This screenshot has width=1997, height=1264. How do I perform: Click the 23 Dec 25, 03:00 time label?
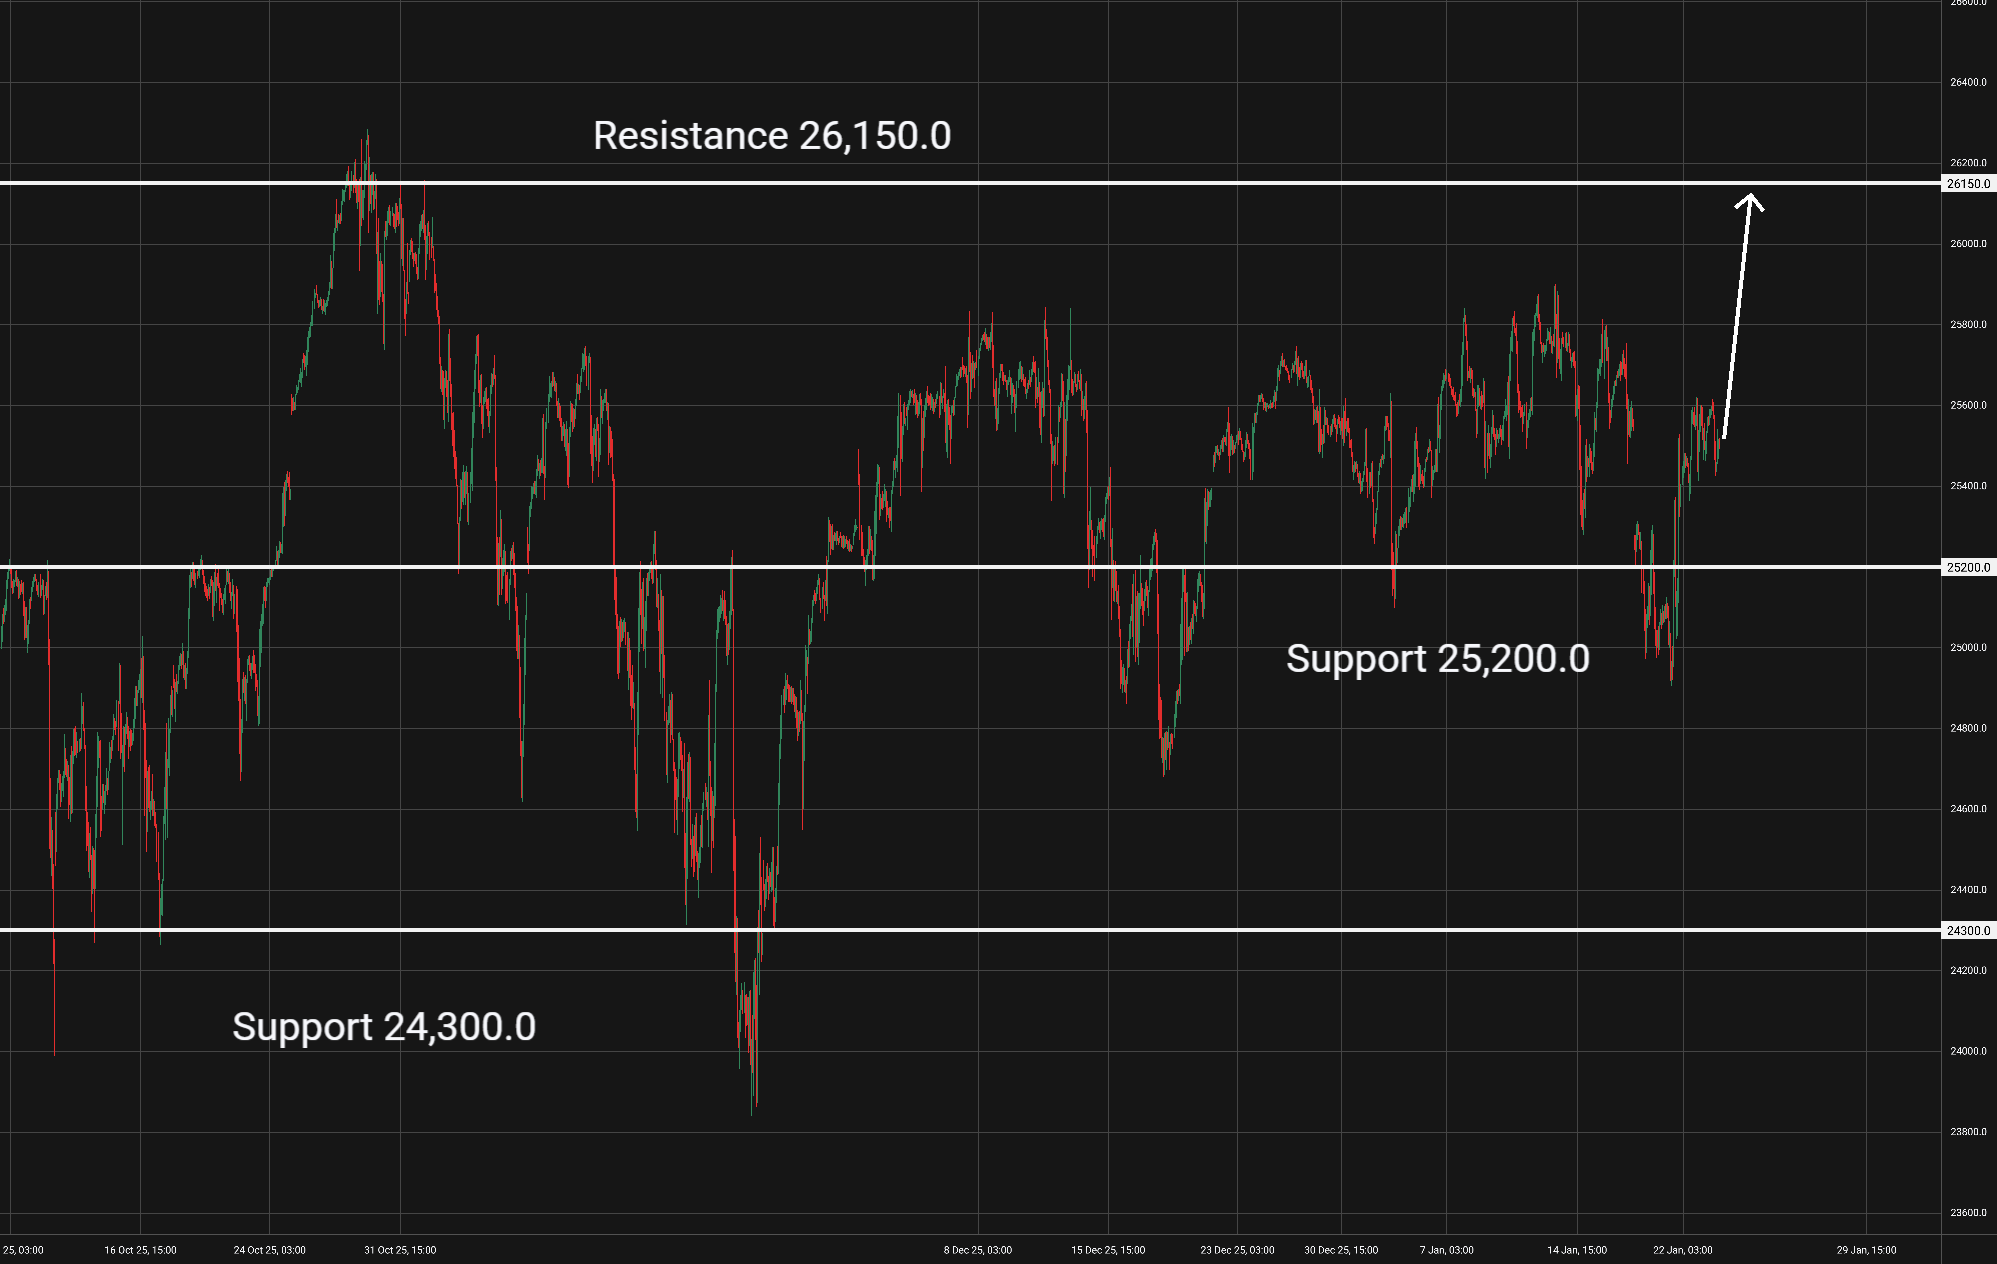[1237, 1250]
